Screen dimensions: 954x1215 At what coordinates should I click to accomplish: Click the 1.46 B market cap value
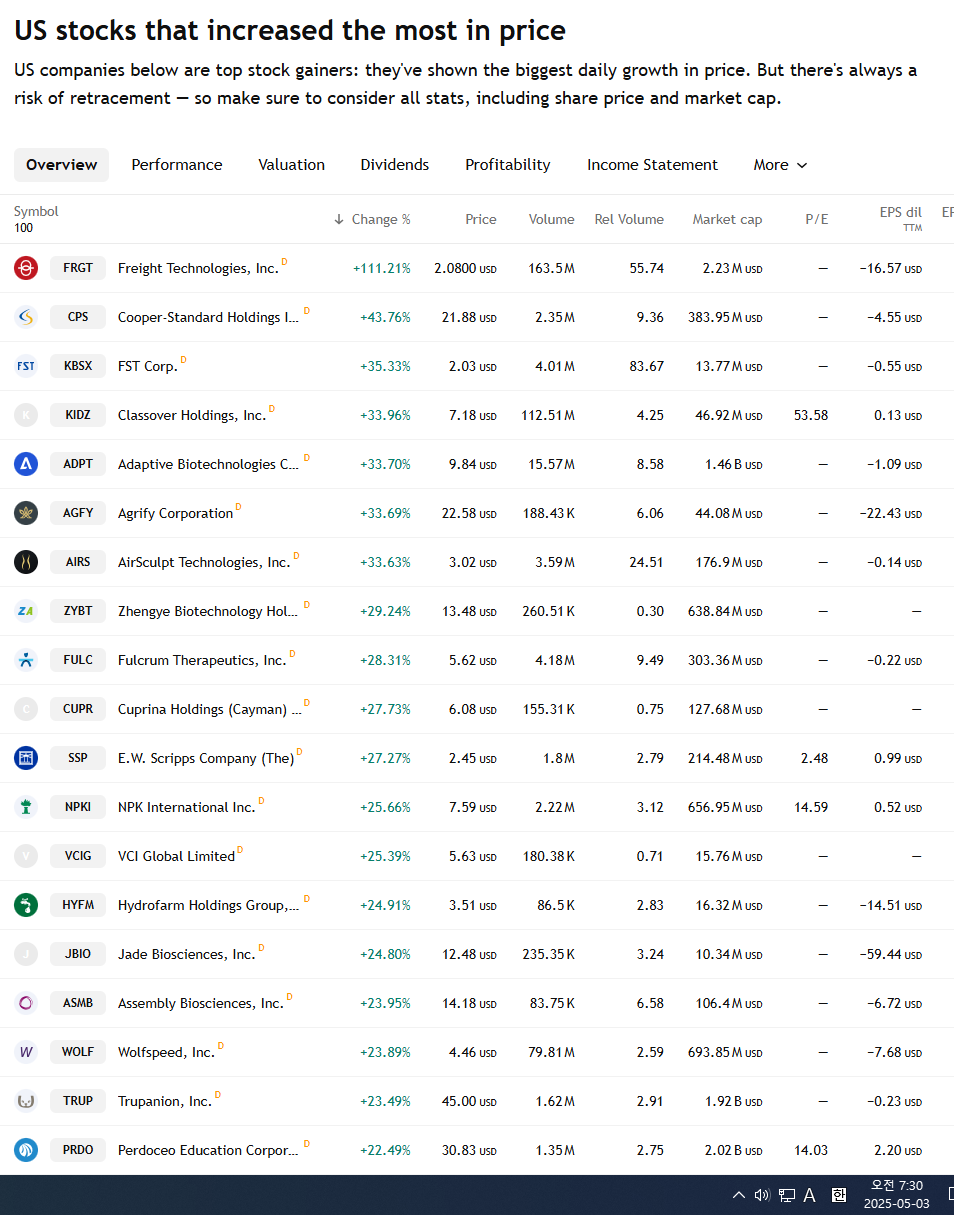tap(733, 464)
